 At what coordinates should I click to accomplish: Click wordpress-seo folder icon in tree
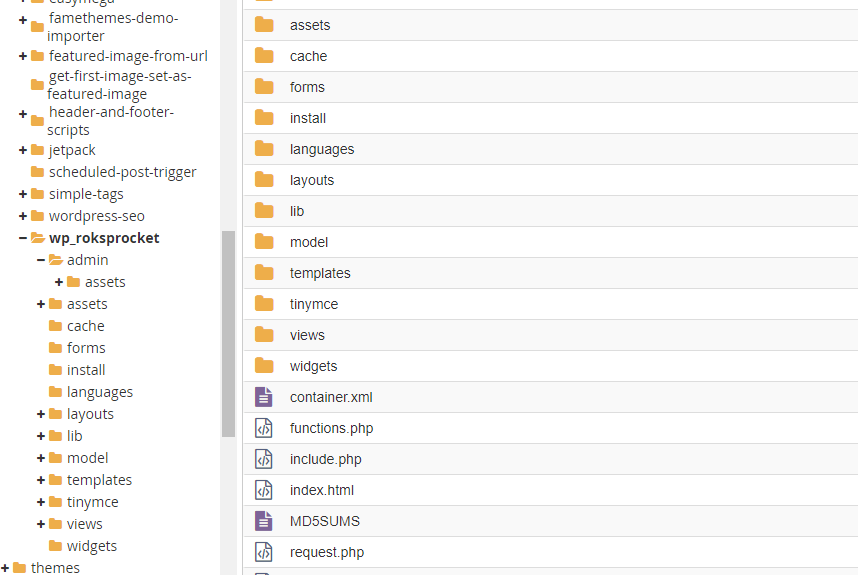[x=37, y=216]
